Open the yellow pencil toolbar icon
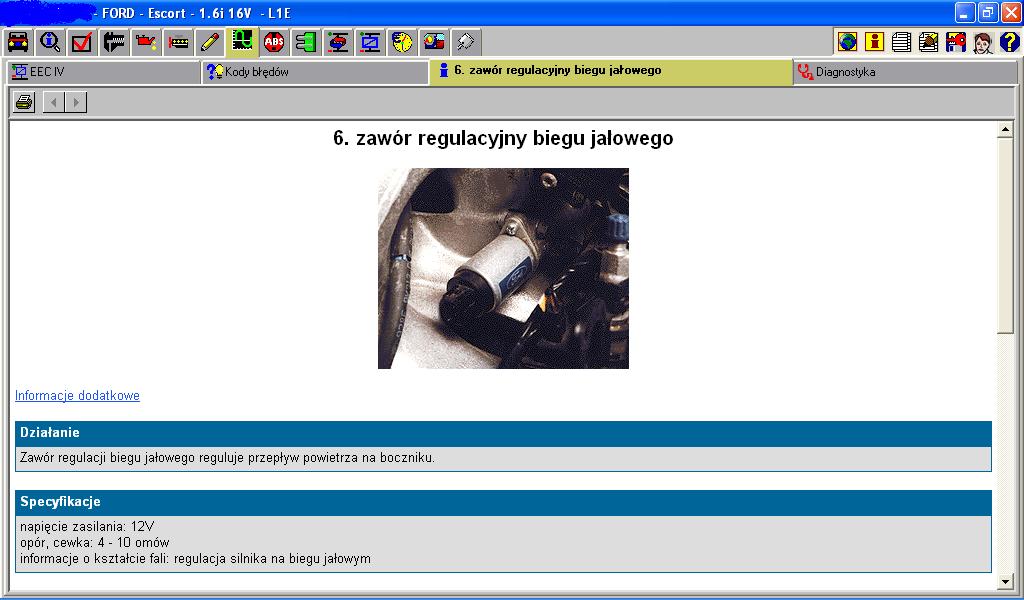Viewport: 1024px width, 600px height. pyautogui.click(x=210, y=42)
